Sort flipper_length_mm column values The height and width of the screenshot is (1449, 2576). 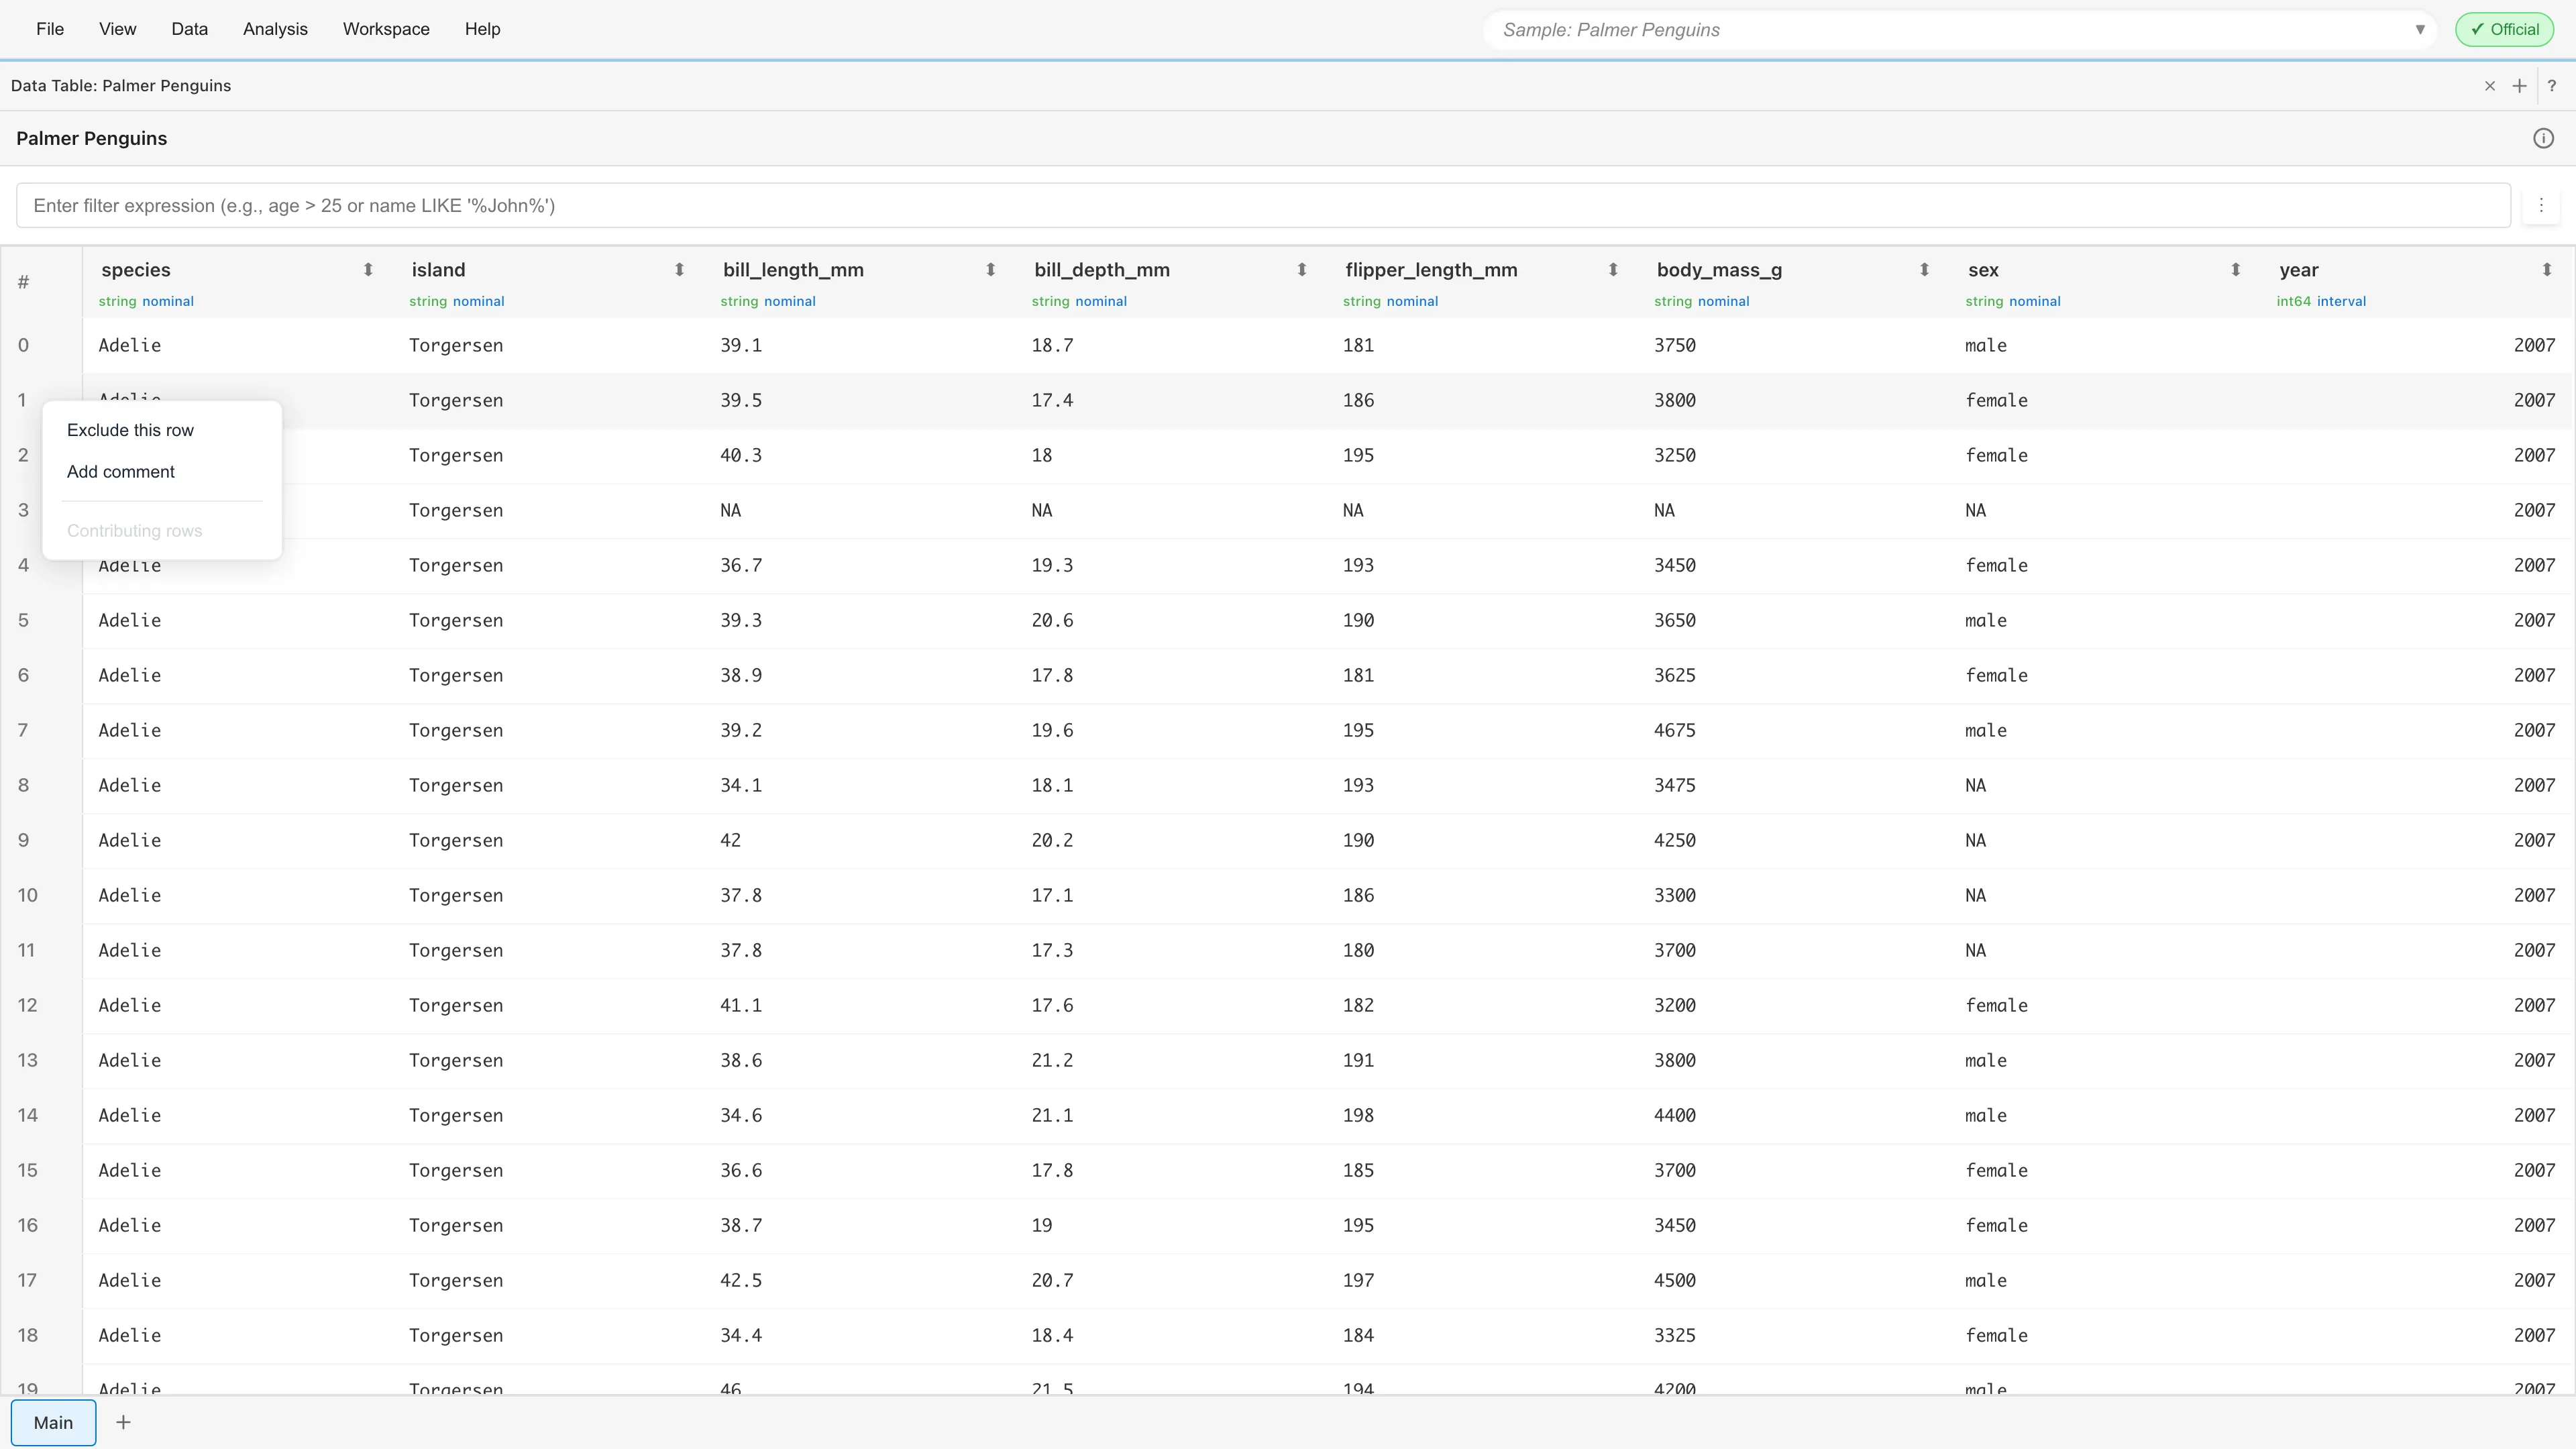(x=1612, y=270)
